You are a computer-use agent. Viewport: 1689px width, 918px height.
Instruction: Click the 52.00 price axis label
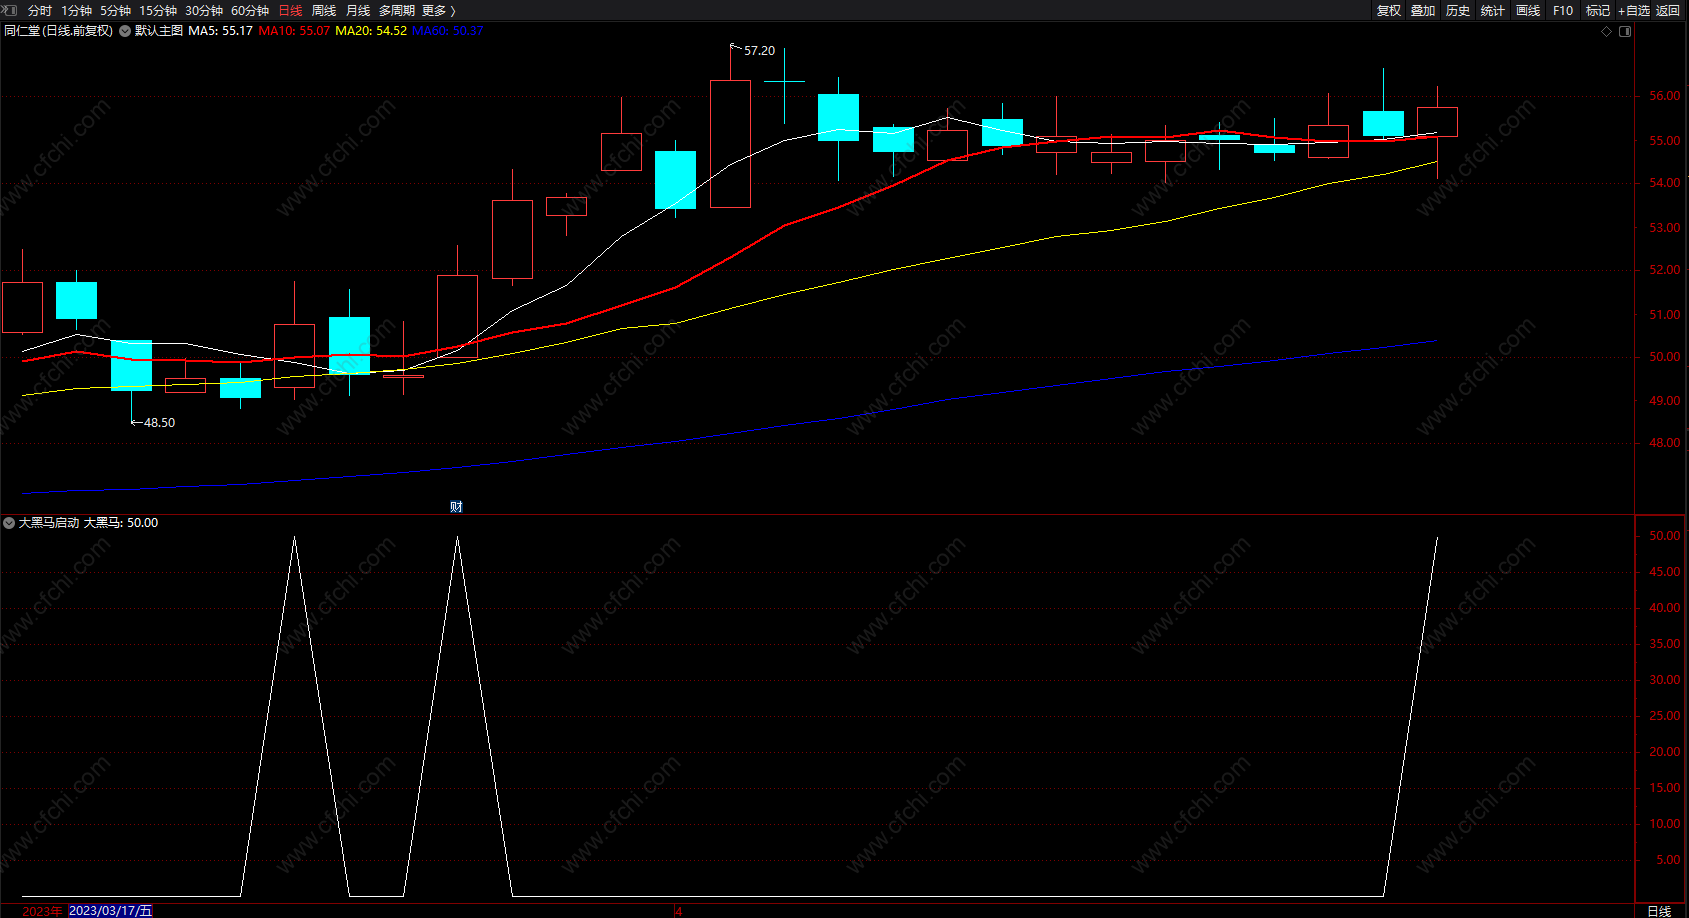click(1665, 270)
